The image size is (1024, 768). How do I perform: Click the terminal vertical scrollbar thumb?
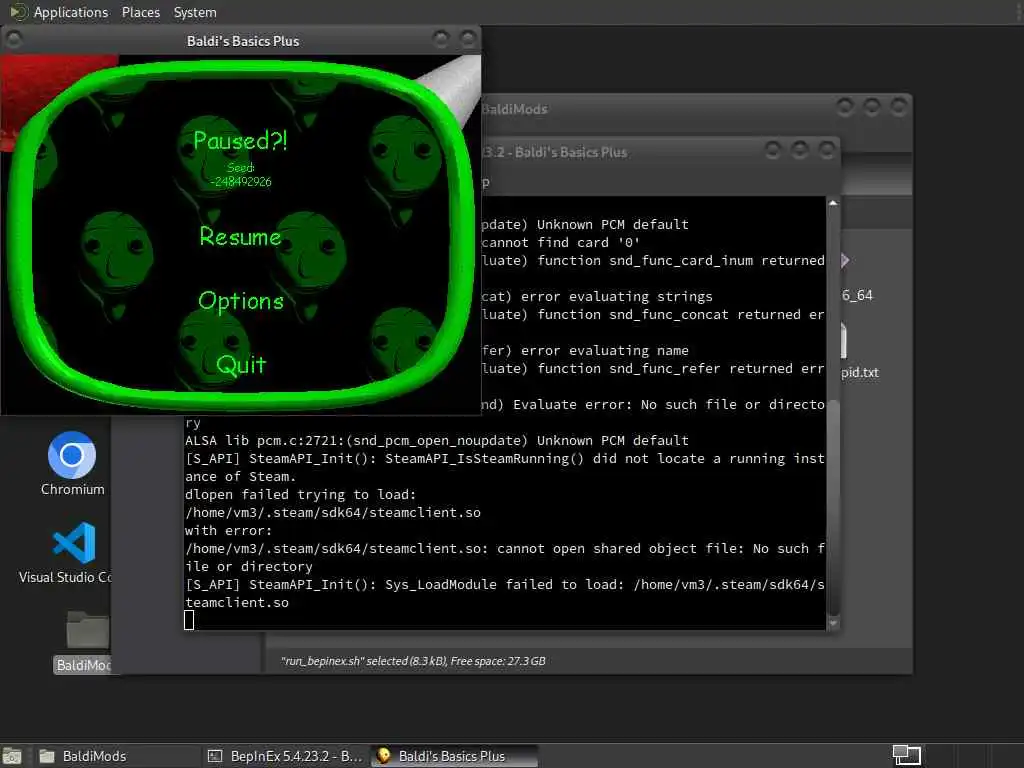tap(833, 506)
